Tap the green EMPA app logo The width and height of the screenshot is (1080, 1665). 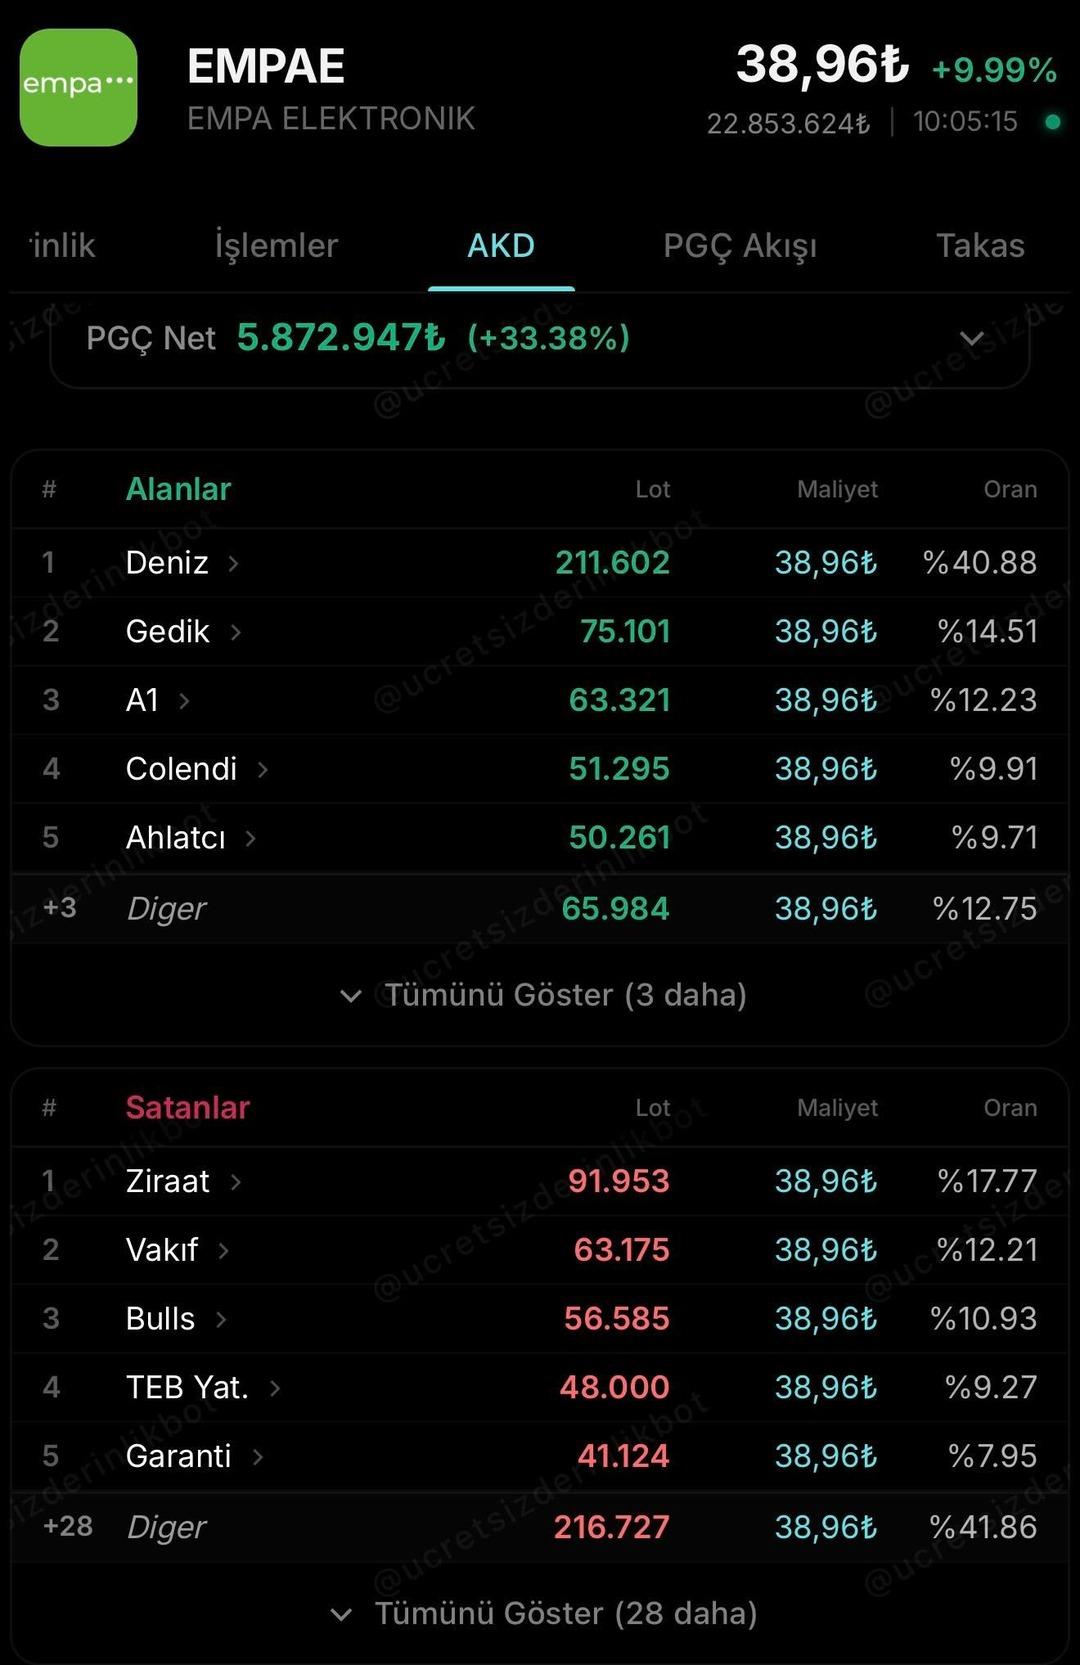tap(78, 87)
